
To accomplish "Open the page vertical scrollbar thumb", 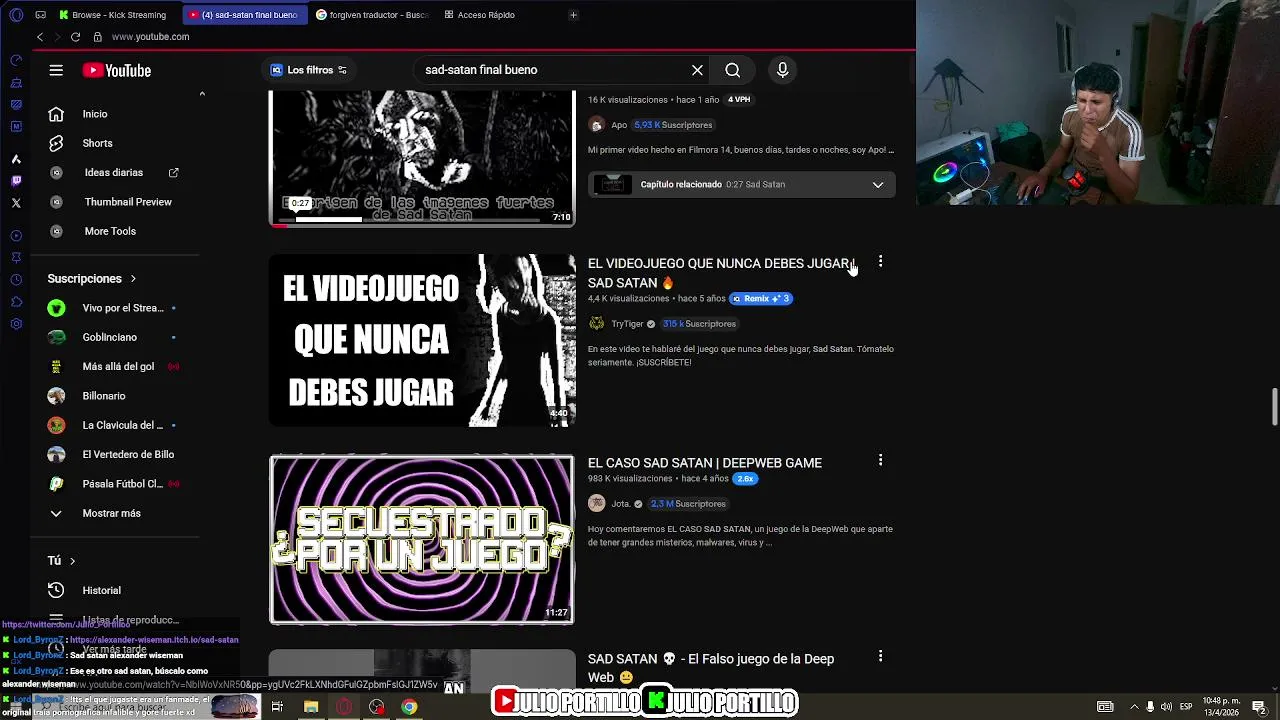I will (x=1274, y=407).
